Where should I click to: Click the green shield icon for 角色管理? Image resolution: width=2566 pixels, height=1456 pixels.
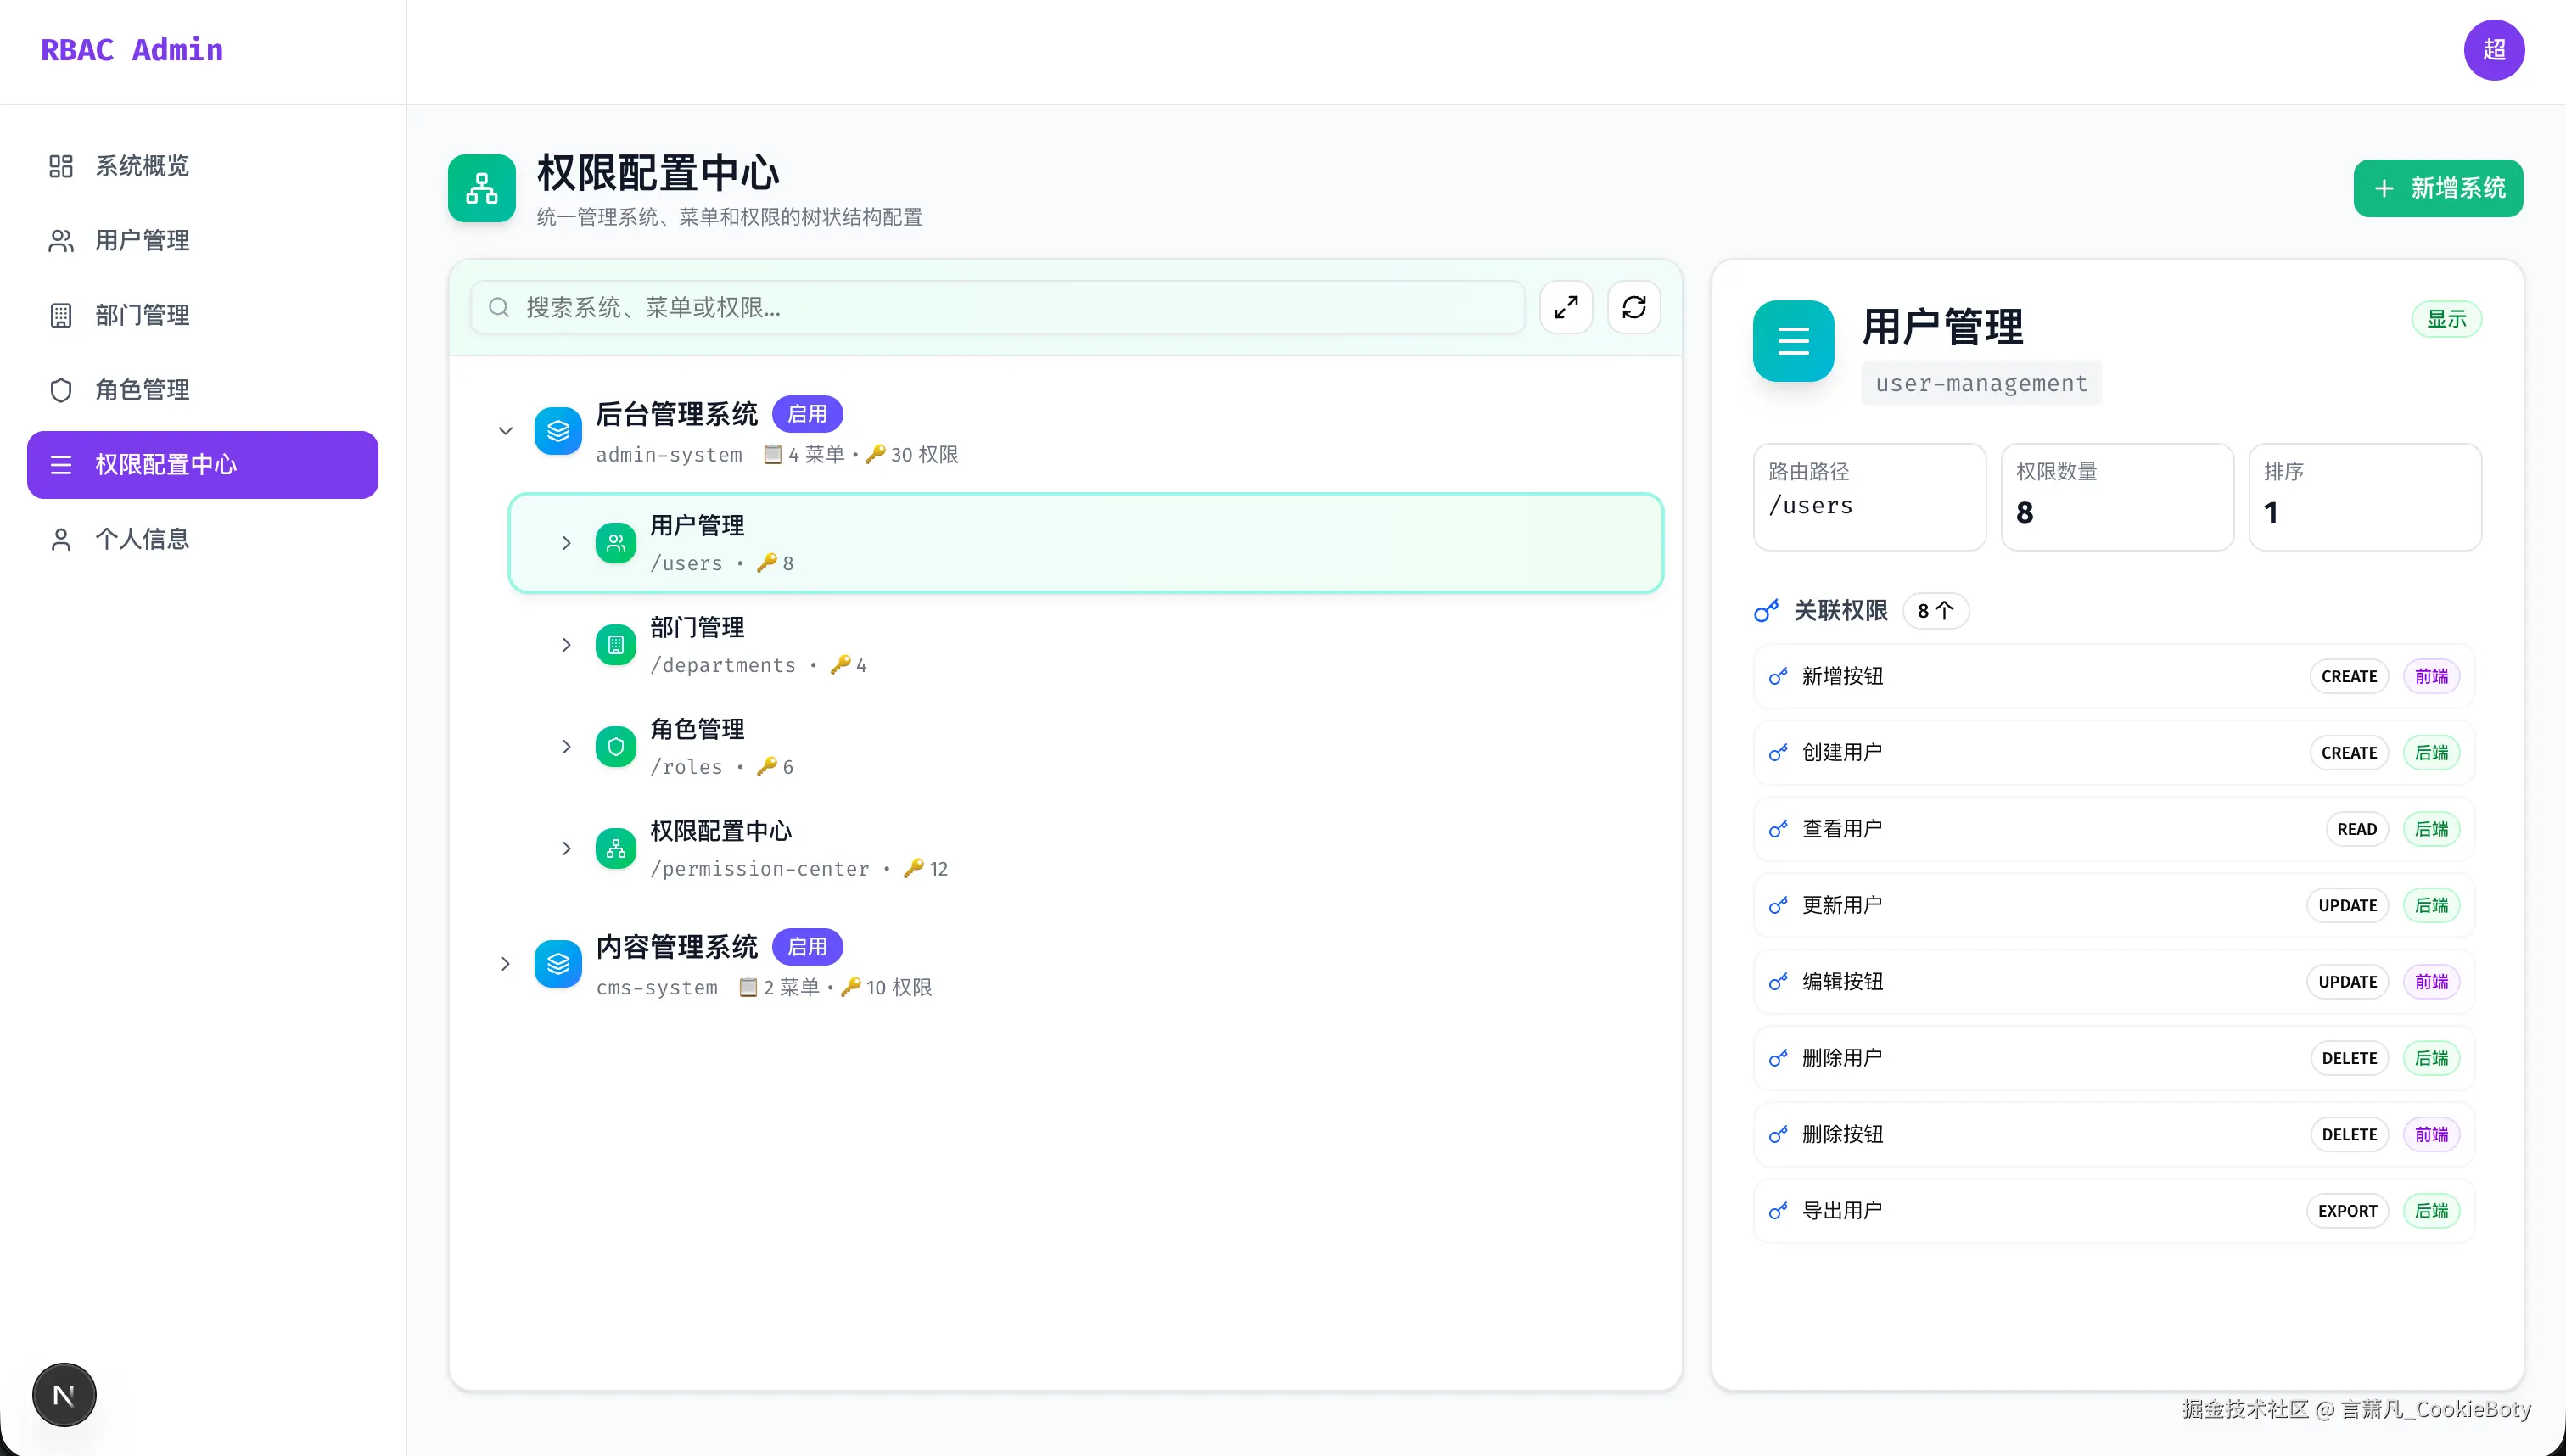pos(616,747)
